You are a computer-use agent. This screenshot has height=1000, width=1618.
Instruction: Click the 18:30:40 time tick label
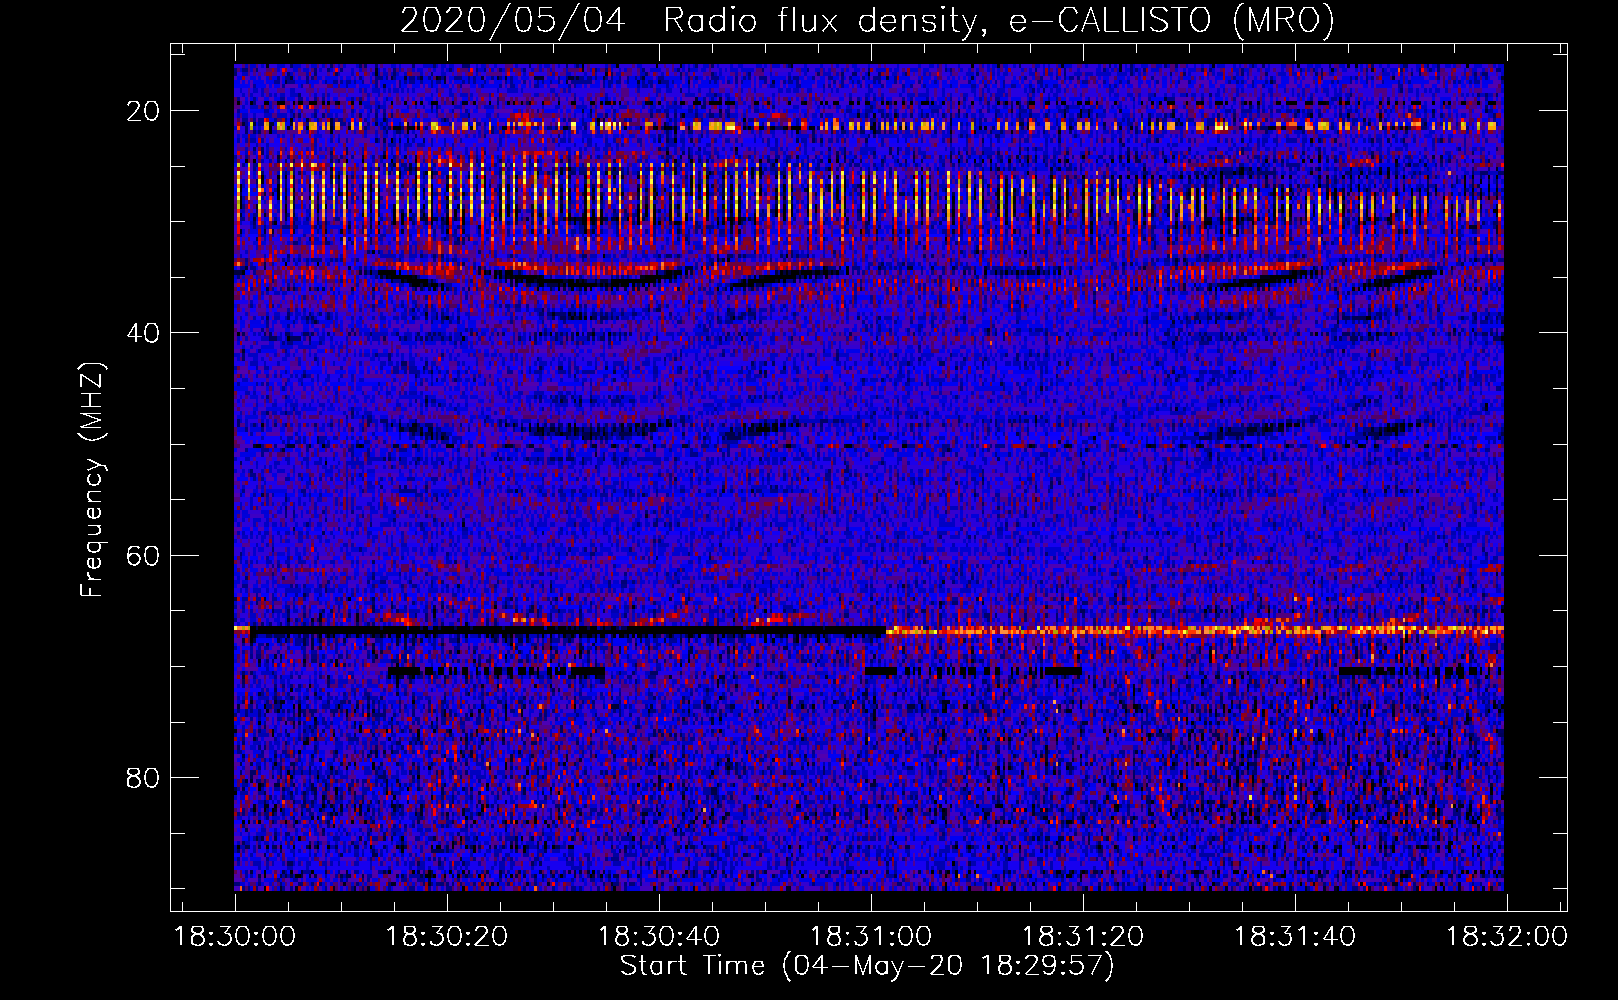click(x=659, y=937)
